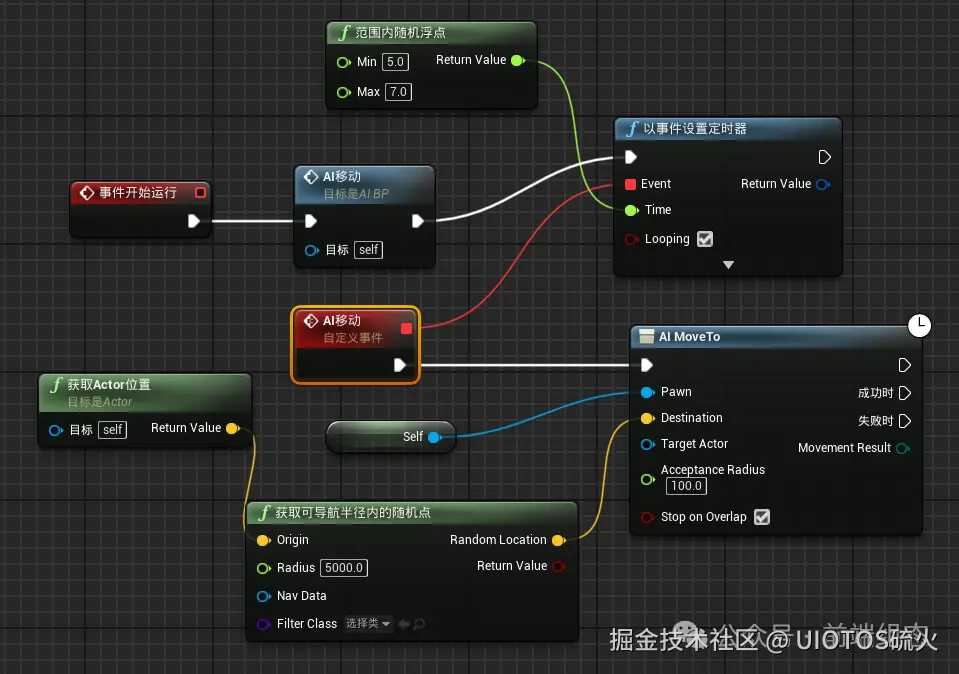This screenshot has height=674, width=959.
Task: Toggle the Stop on Overlap checkbox
Action: 762,517
